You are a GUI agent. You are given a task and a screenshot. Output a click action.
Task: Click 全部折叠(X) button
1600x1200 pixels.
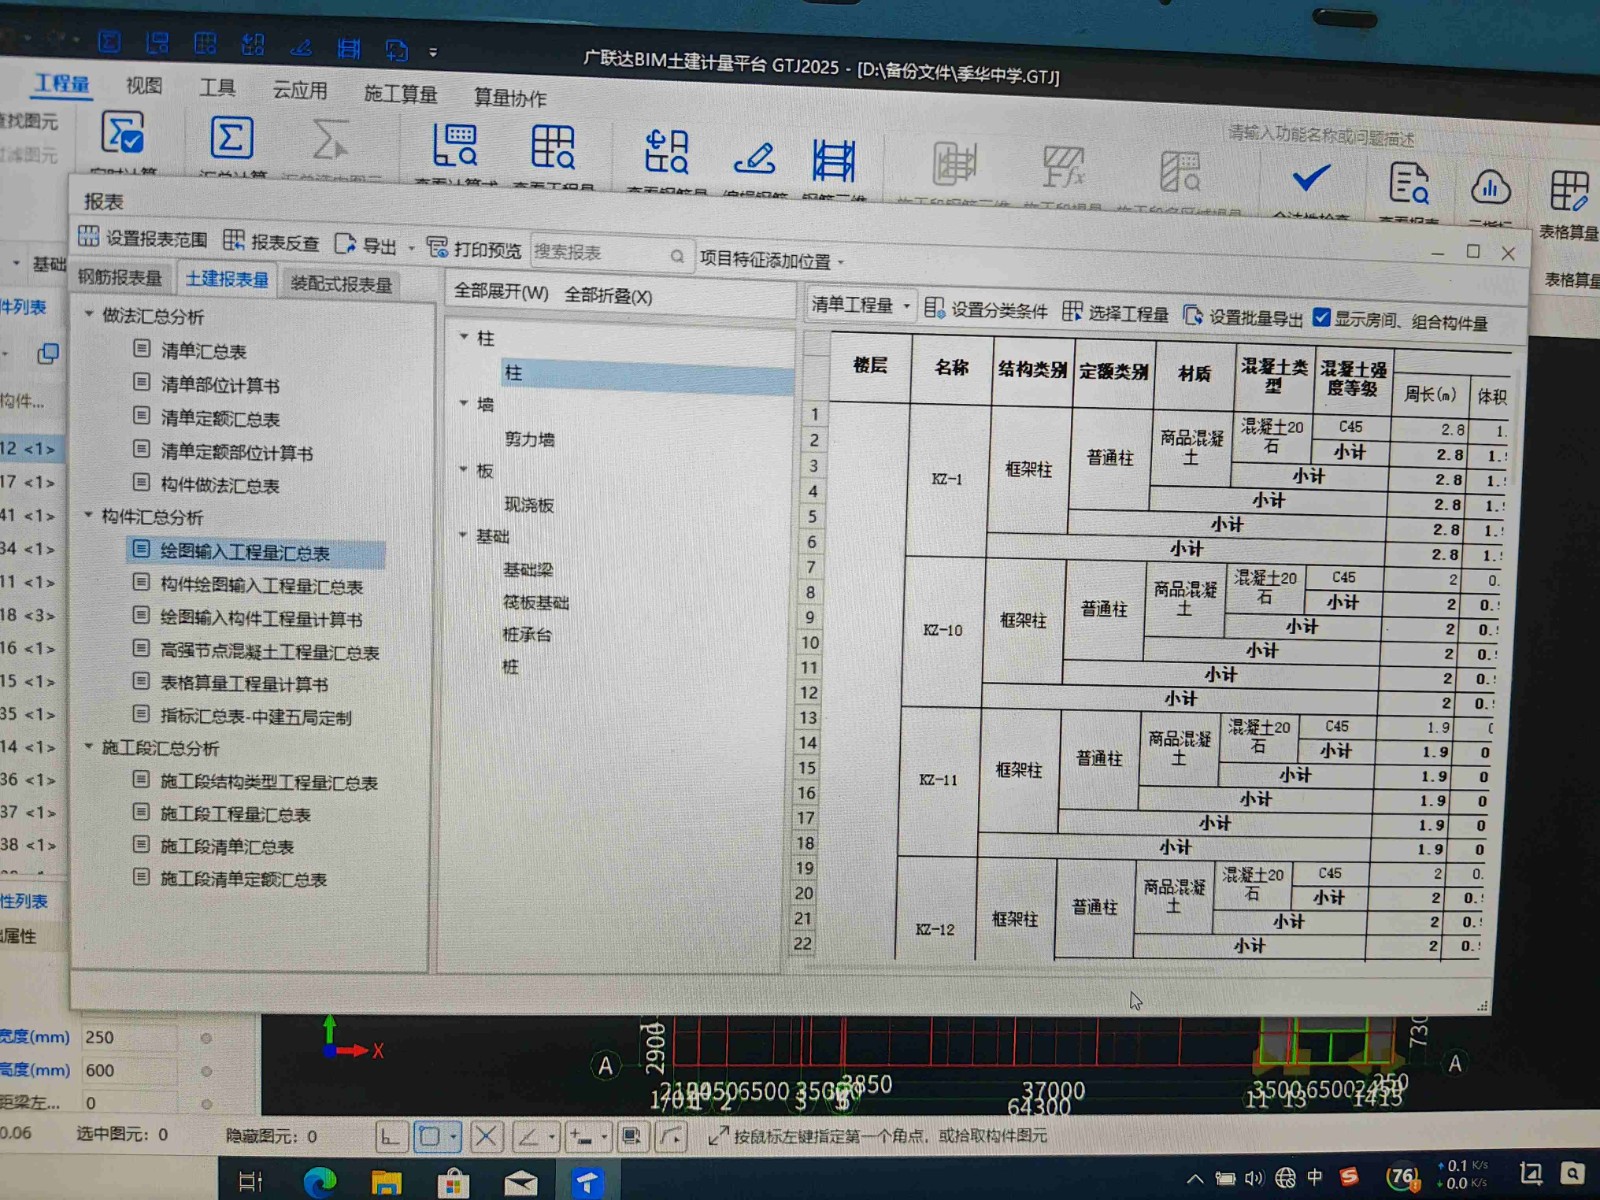click(x=608, y=296)
